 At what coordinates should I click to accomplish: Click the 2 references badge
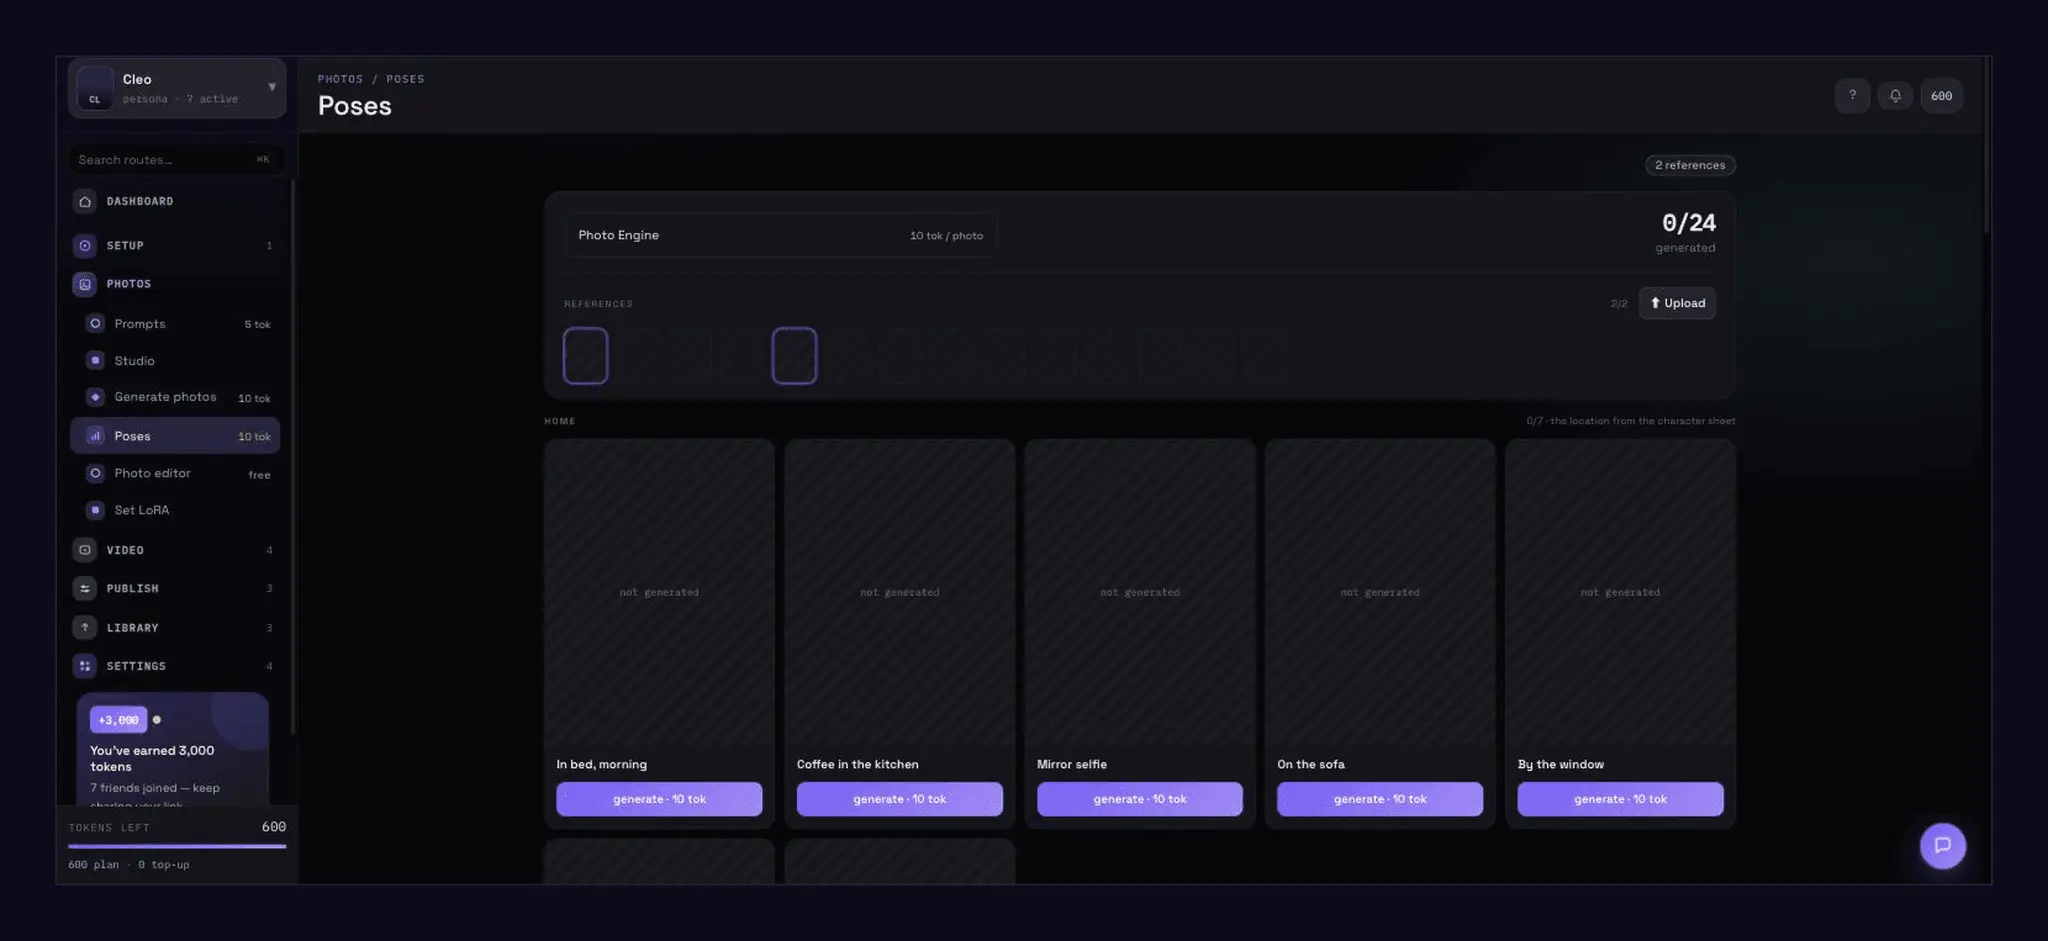1690,165
